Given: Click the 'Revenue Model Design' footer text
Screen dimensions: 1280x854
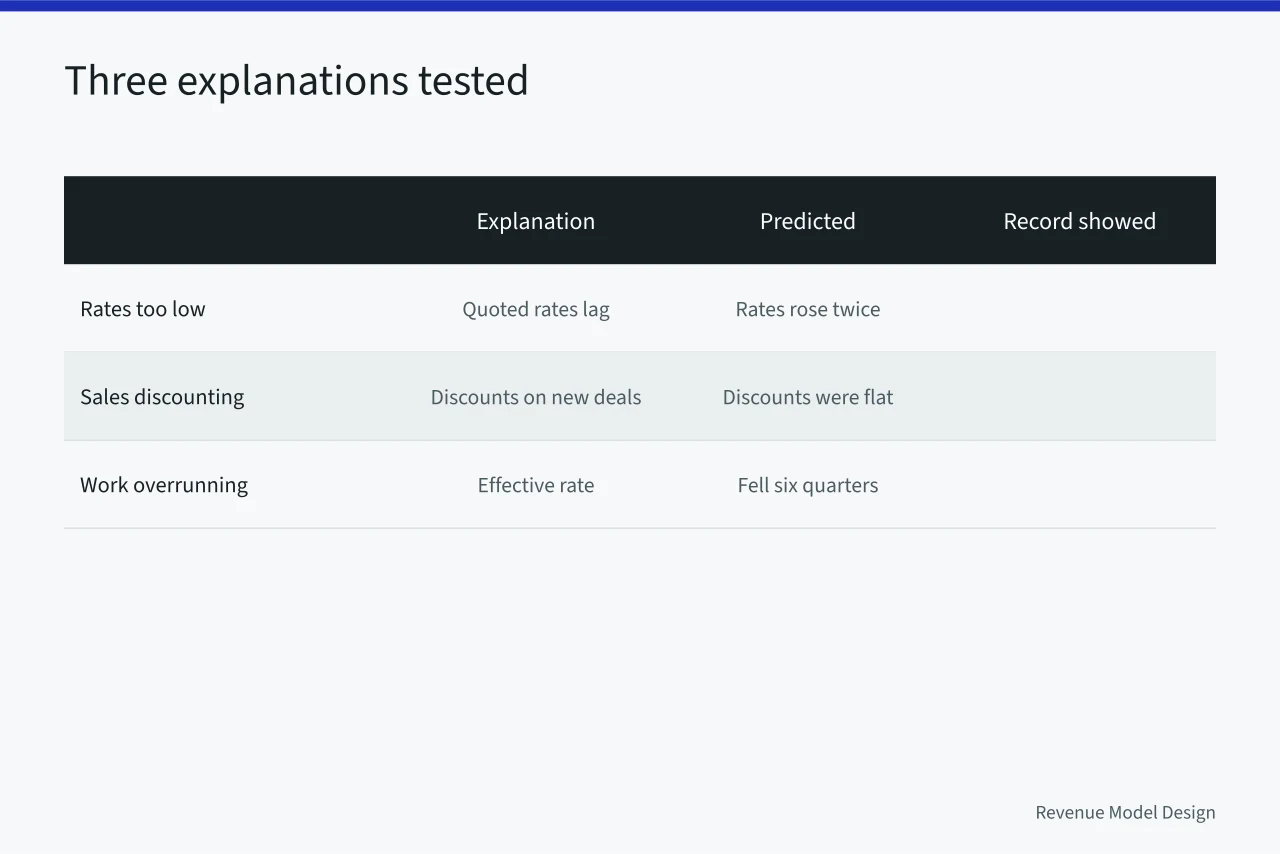Looking at the screenshot, I should tap(1125, 812).
